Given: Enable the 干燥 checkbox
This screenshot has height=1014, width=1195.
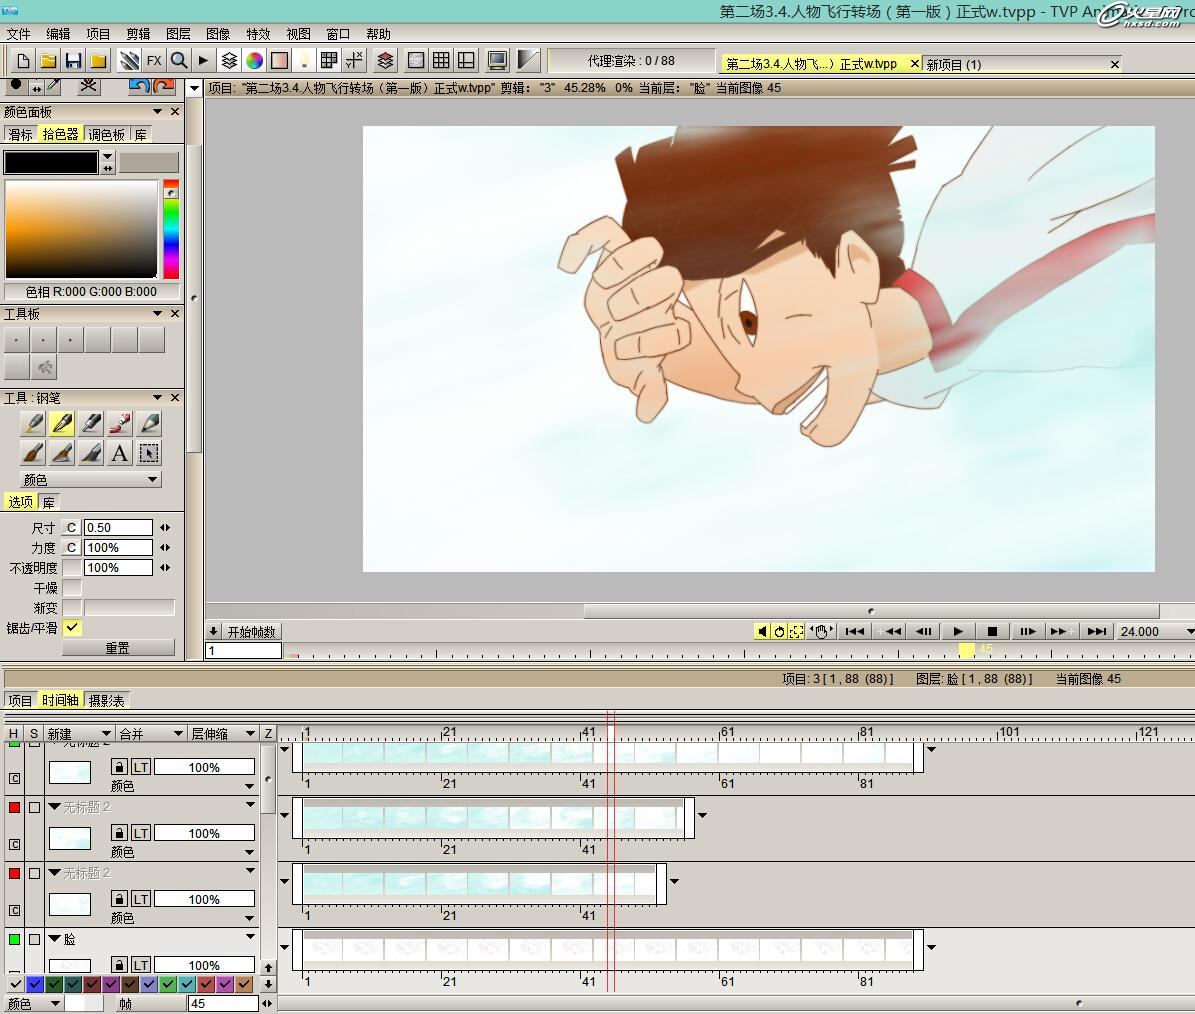Looking at the screenshot, I should coord(72,588).
